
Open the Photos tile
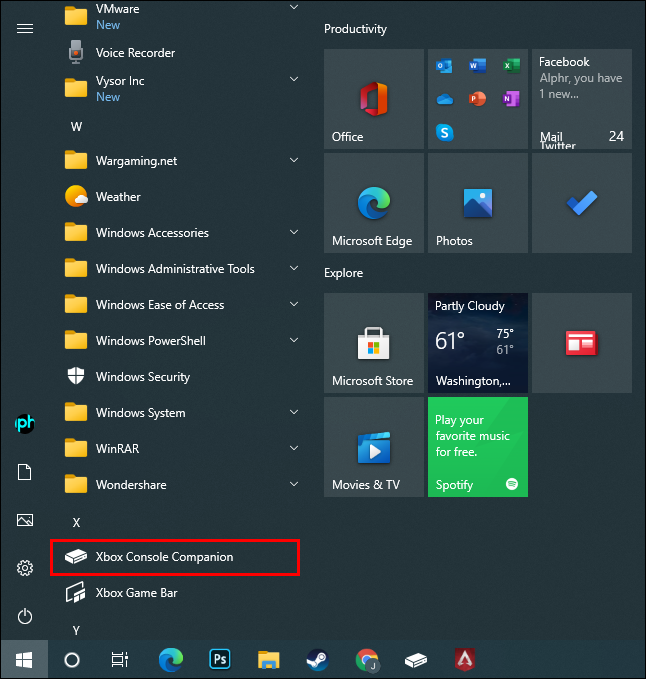[478, 203]
